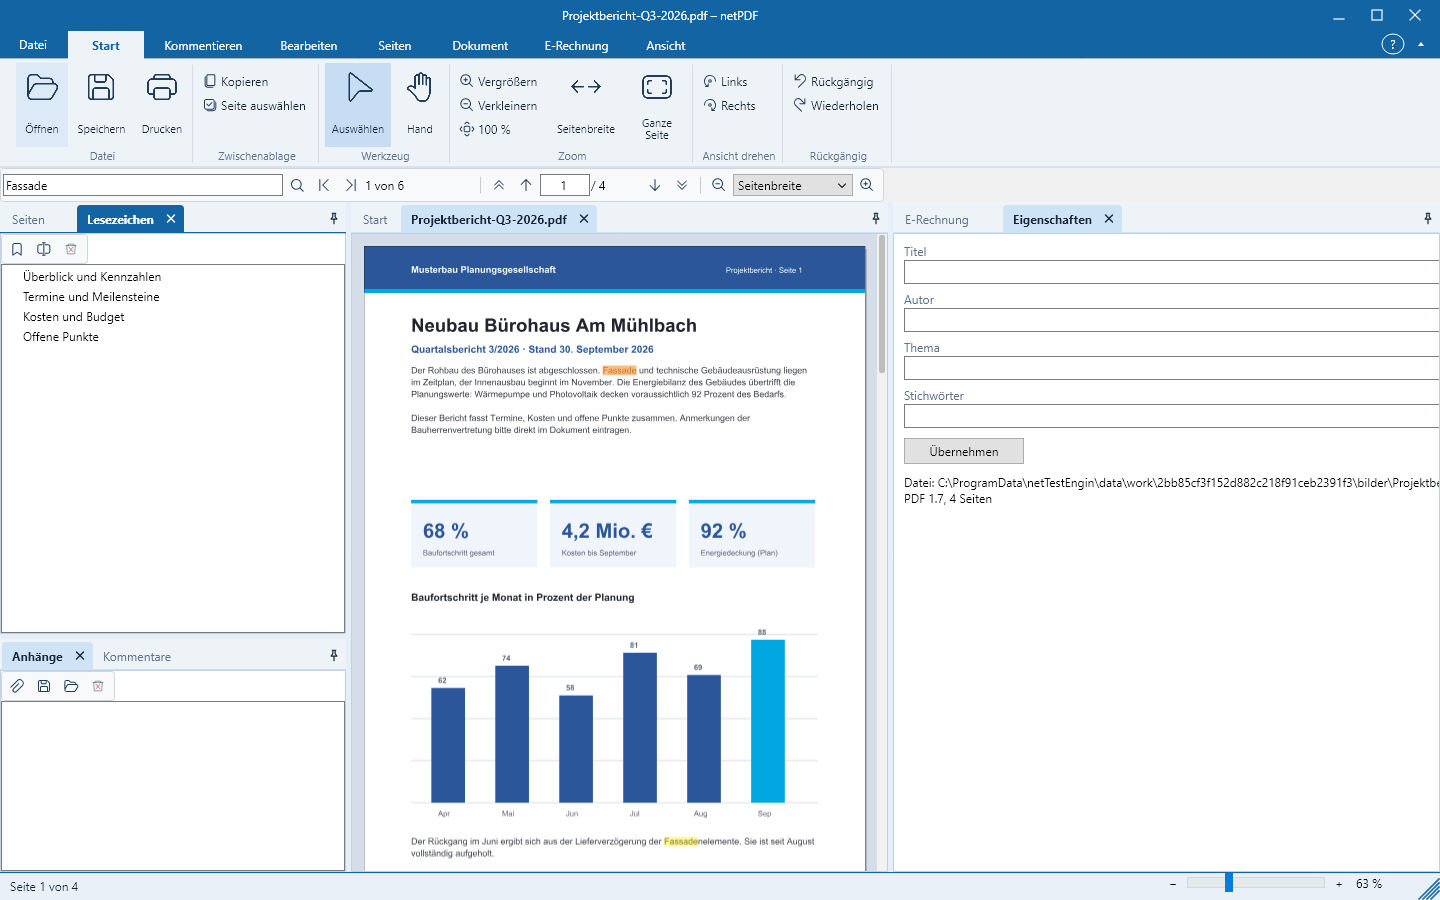Image resolution: width=1440 pixels, height=900 pixels.
Task: Activate the Hand tool
Action: pyautogui.click(x=420, y=103)
